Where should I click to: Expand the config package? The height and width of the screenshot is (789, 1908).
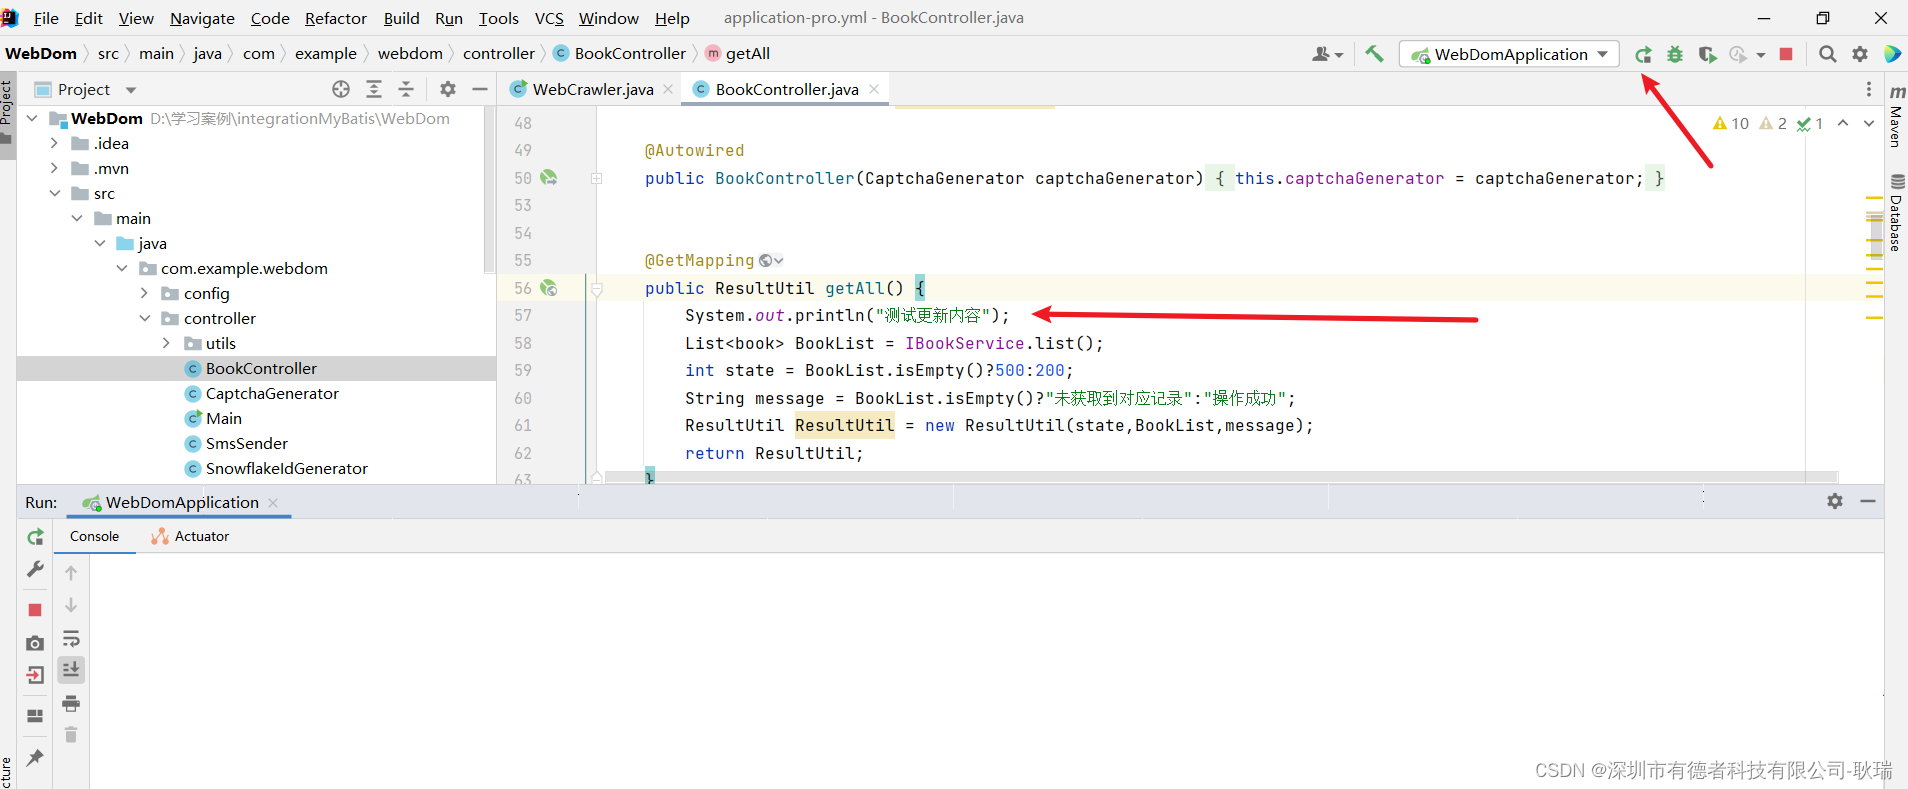[144, 293]
